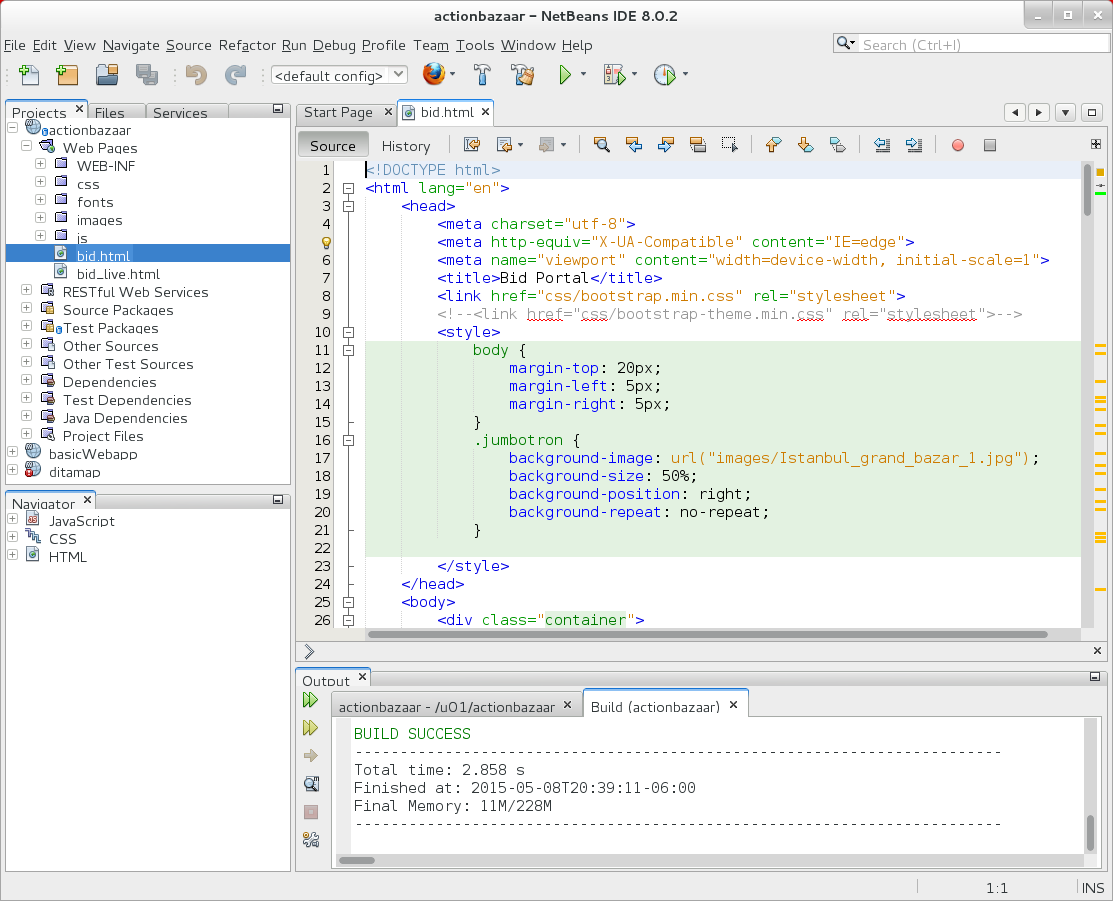Switch to the History view of bid.html

tap(406, 145)
